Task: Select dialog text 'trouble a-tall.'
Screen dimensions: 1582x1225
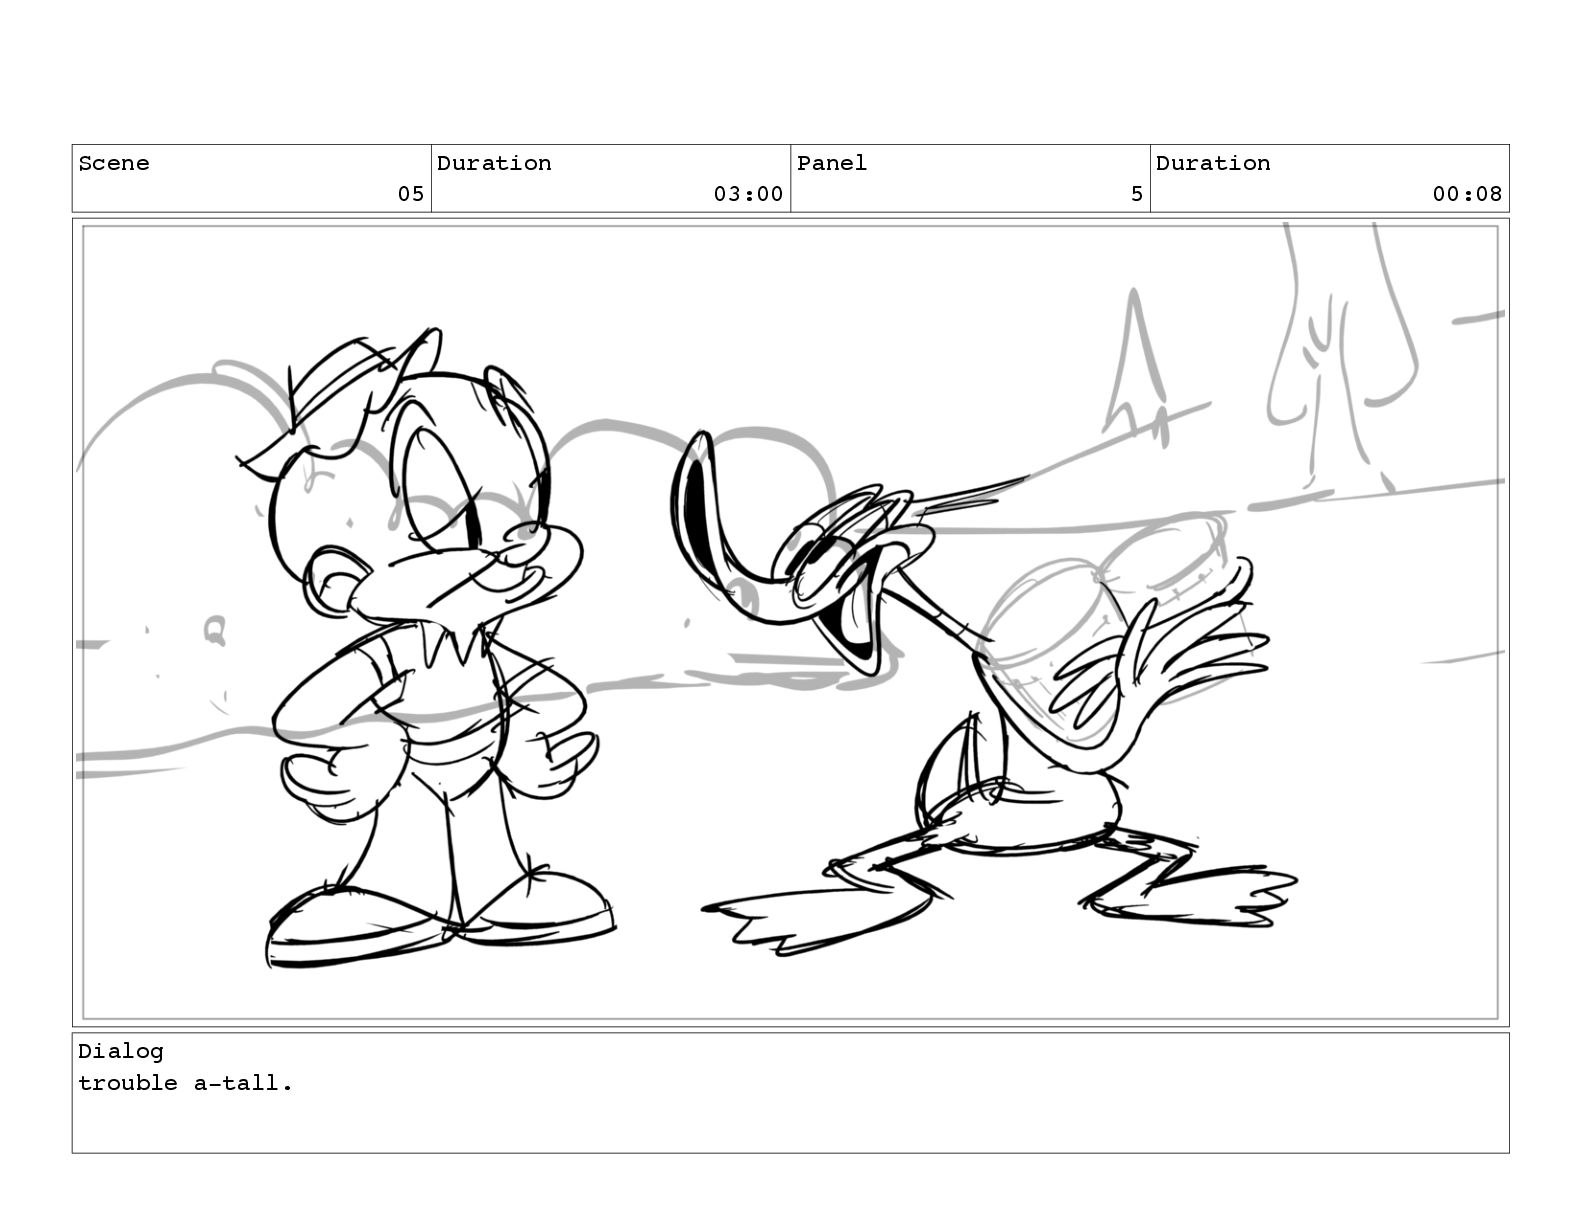Action: coord(186,1083)
